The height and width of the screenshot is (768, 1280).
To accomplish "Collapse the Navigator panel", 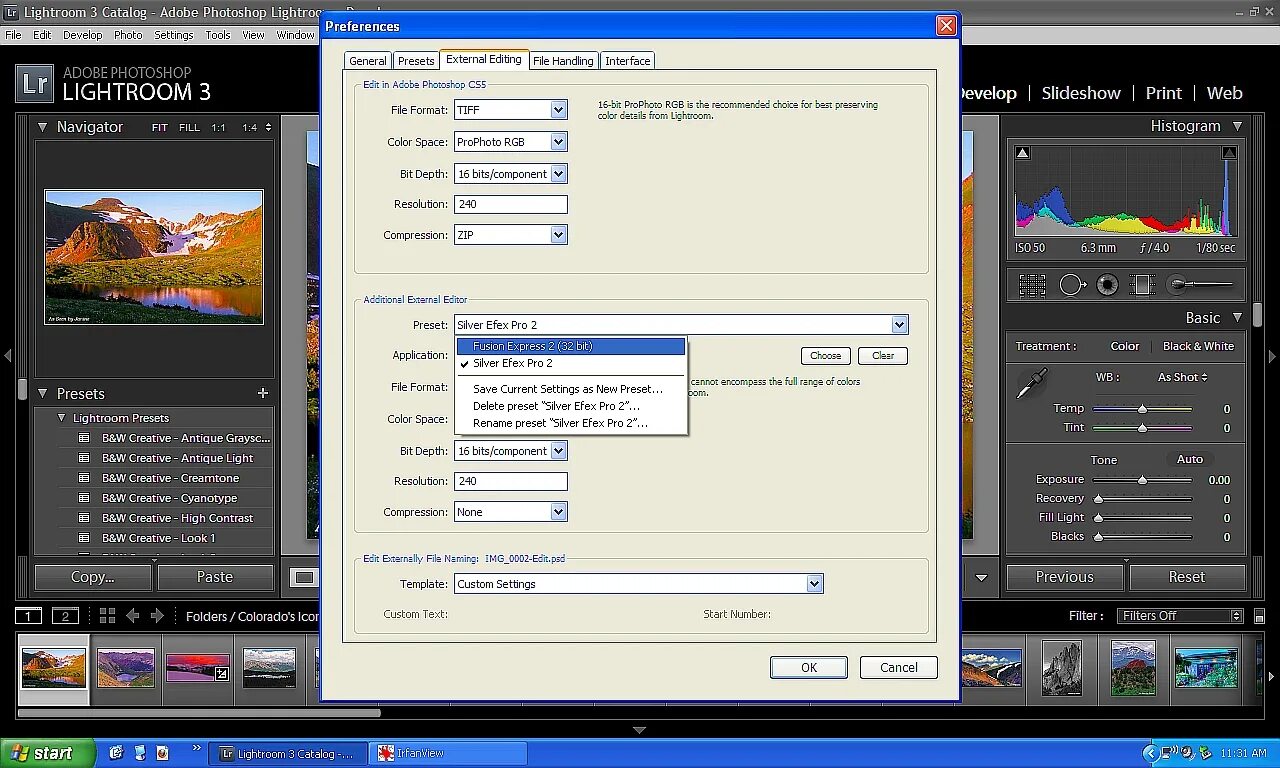I will click(42, 127).
